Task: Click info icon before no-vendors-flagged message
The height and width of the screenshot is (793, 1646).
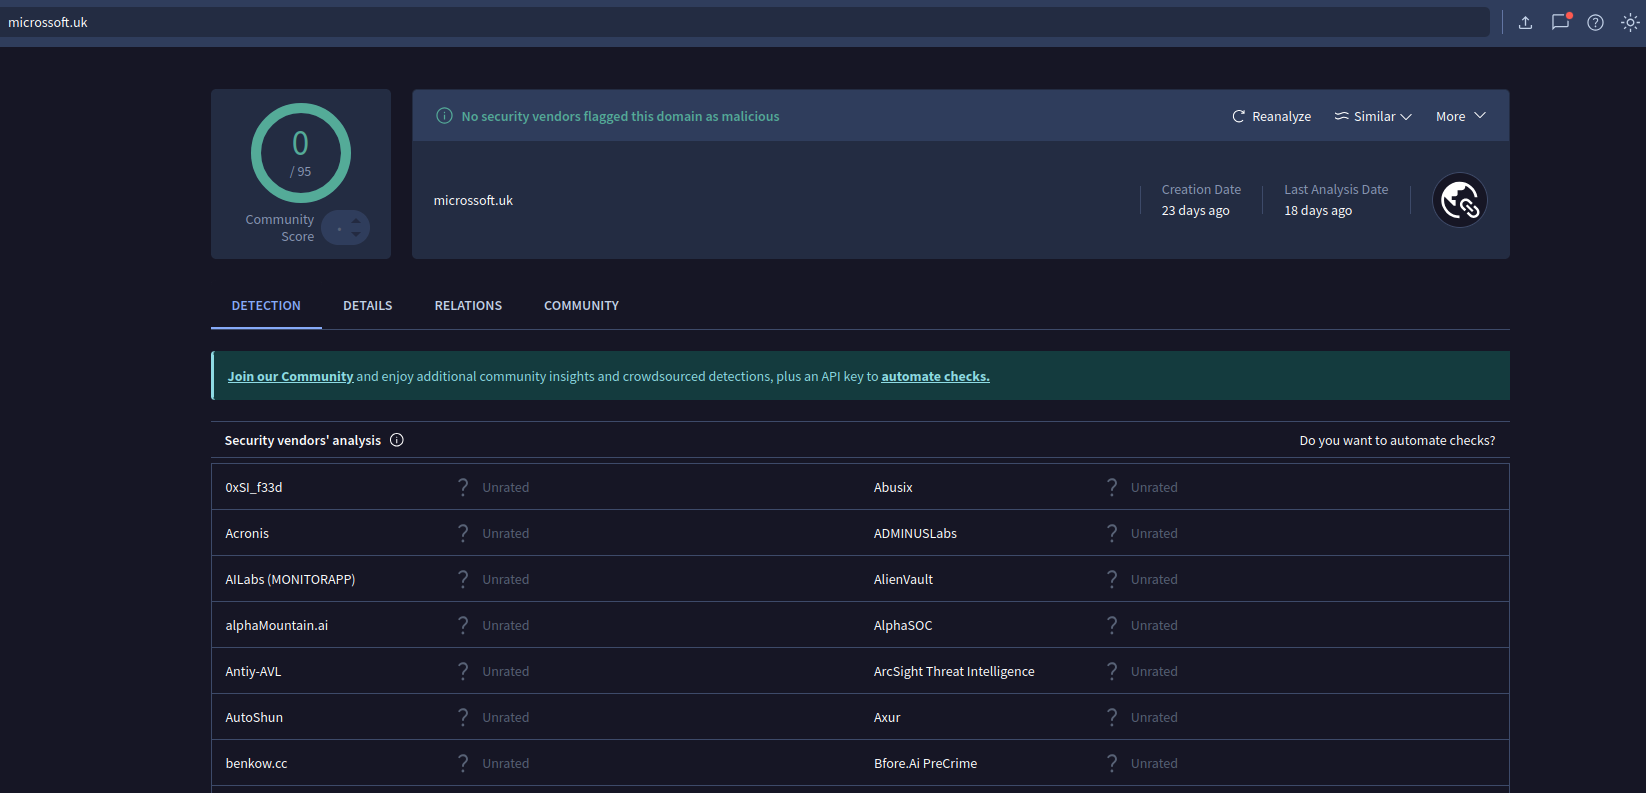Action: pyautogui.click(x=445, y=116)
